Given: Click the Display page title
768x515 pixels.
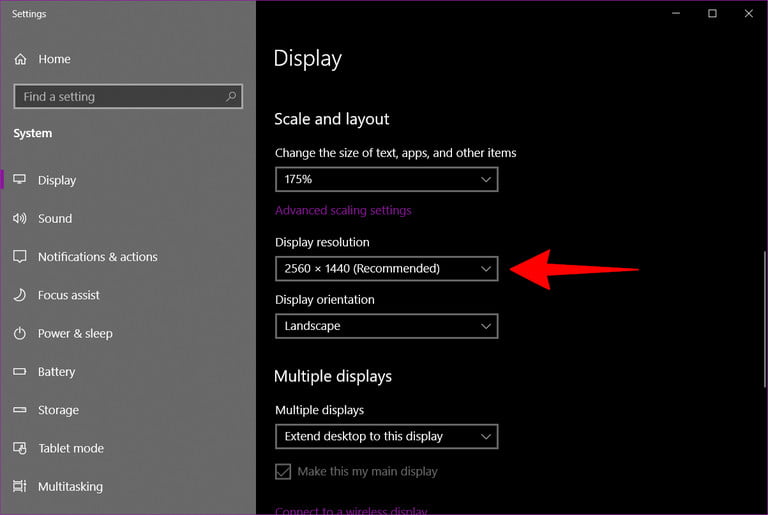Looking at the screenshot, I should click(x=308, y=59).
